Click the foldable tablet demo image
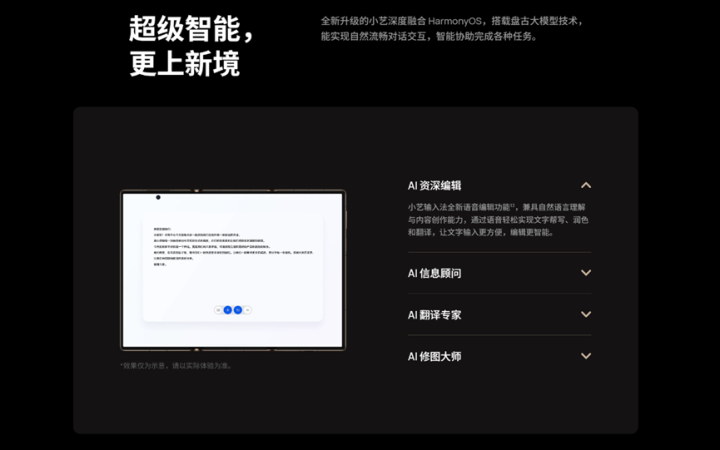Viewport: 720px width, 450px height. click(x=233, y=270)
